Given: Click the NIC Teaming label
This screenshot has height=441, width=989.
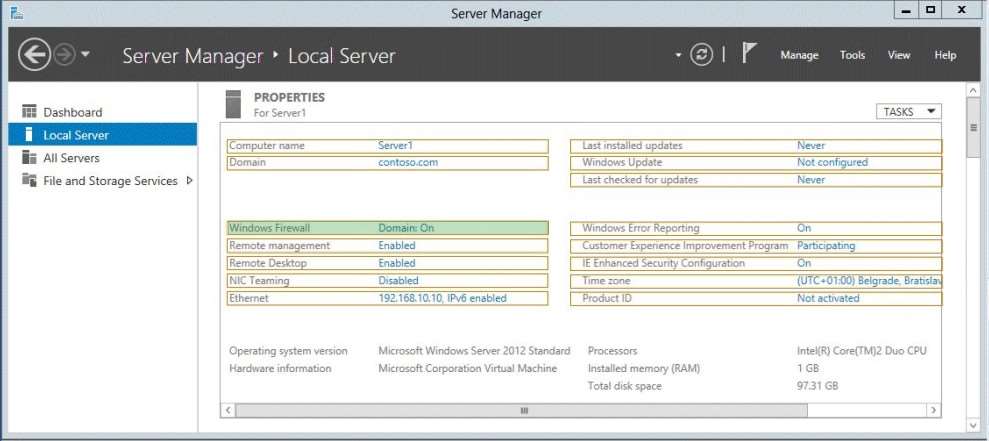Looking at the screenshot, I should click(259, 281).
